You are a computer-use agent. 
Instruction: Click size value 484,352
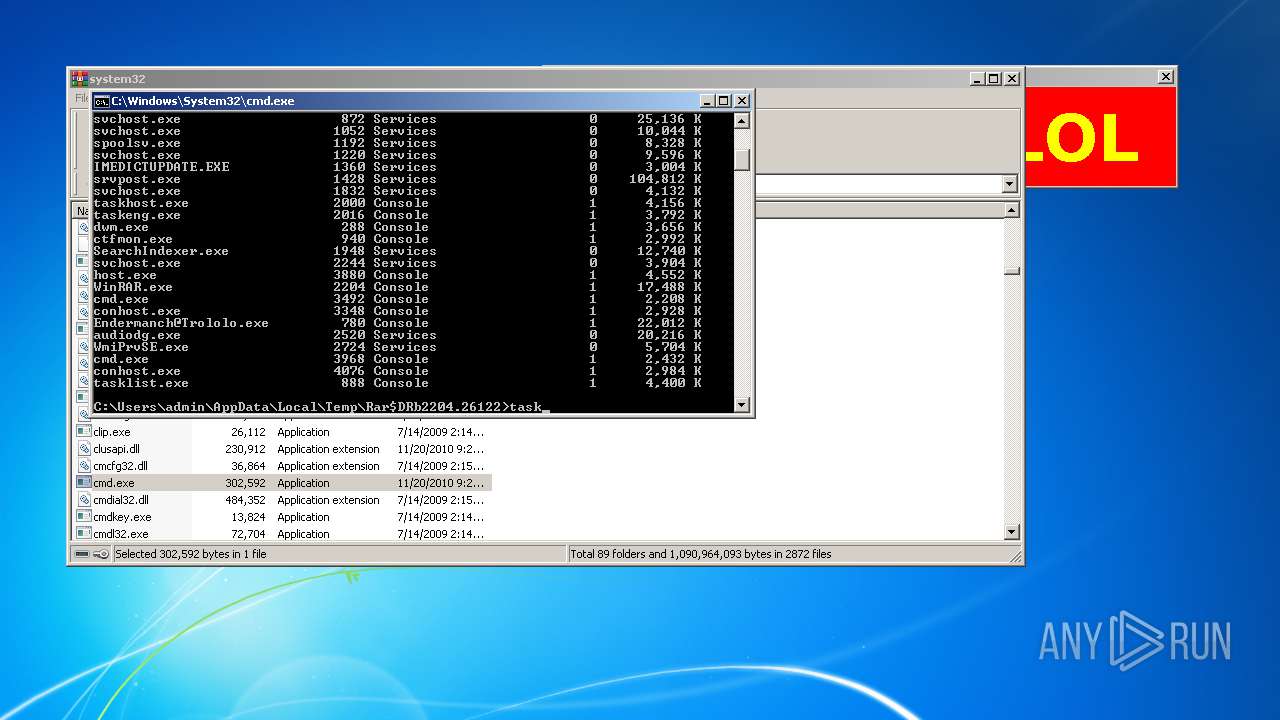tap(245, 500)
